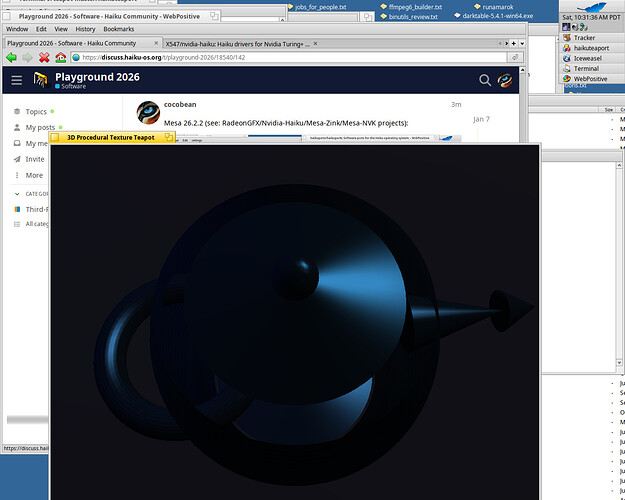Click scroll-down arrow in right background window

[x=619, y=362]
